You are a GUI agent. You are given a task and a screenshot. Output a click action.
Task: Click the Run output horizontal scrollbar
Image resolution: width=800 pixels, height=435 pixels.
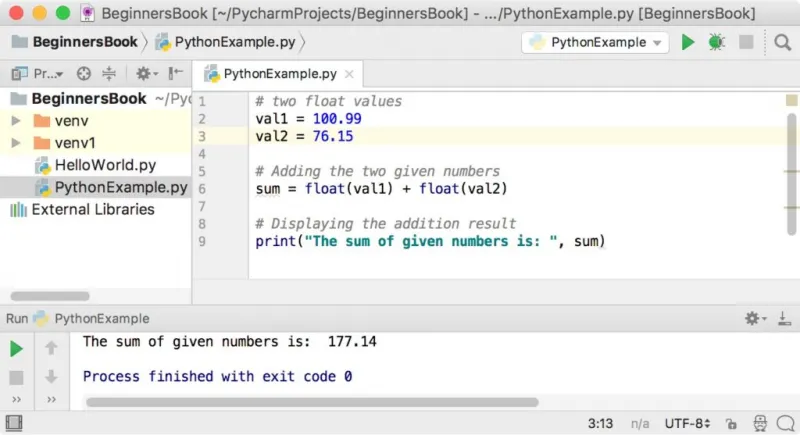click(x=312, y=402)
